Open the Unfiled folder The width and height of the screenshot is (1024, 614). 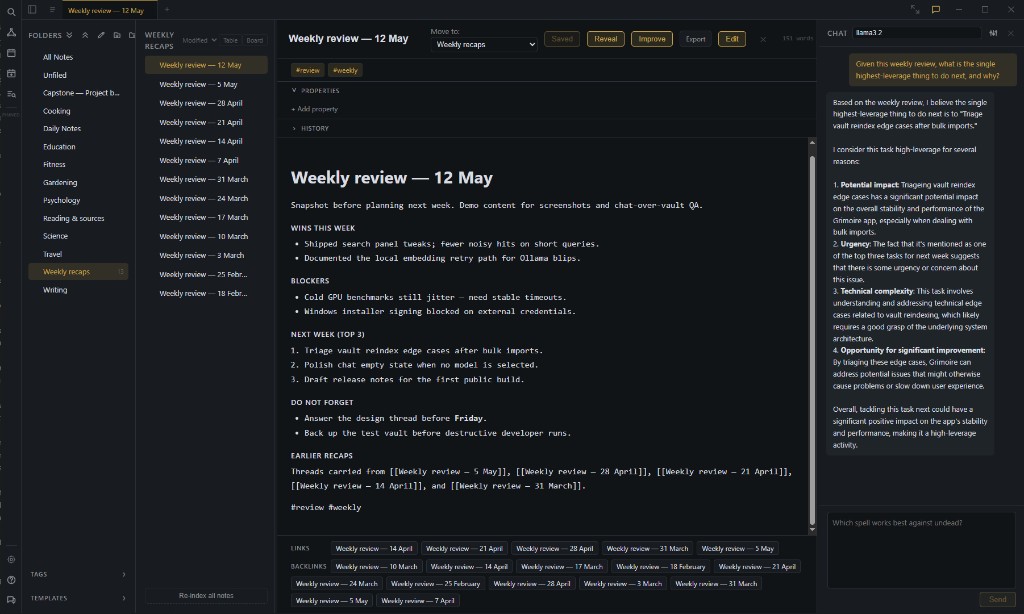78,75
